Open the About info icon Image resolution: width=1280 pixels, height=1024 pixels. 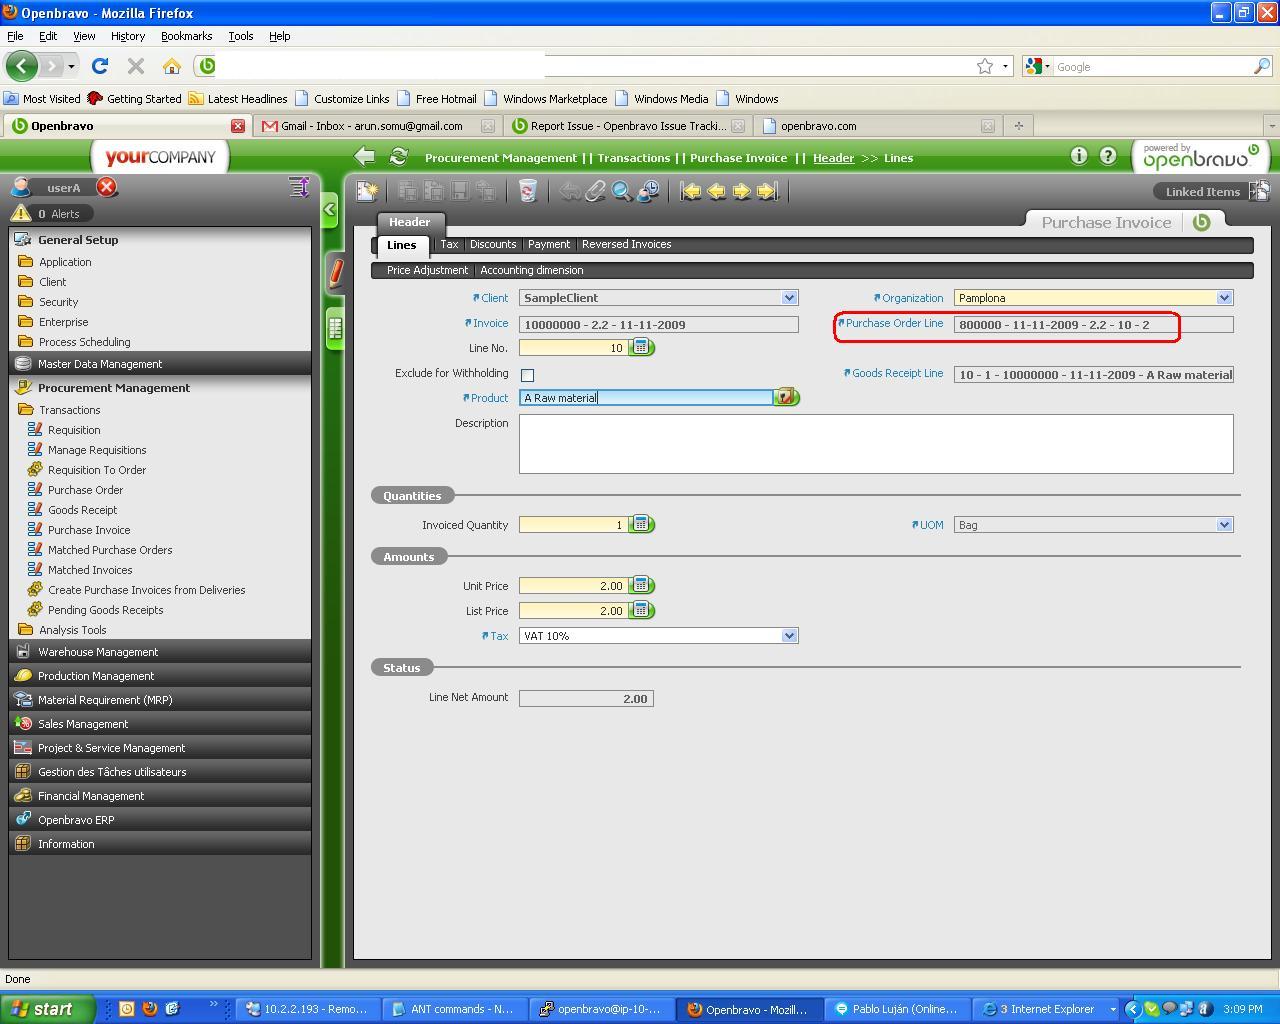[x=1079, y=155]
